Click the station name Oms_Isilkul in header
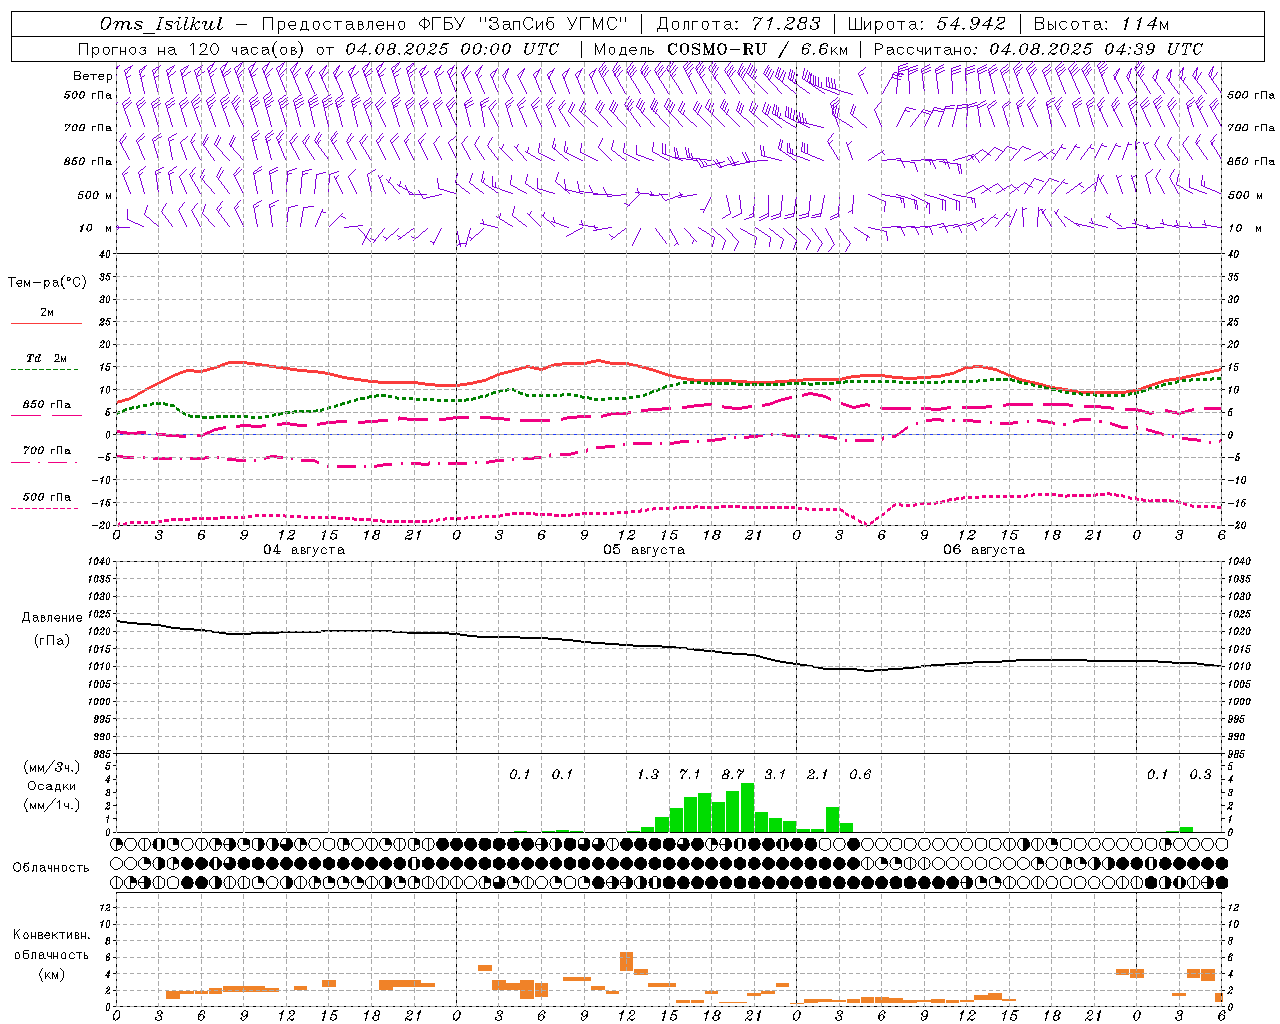The image size is (1280, 1024). (161, 24)
